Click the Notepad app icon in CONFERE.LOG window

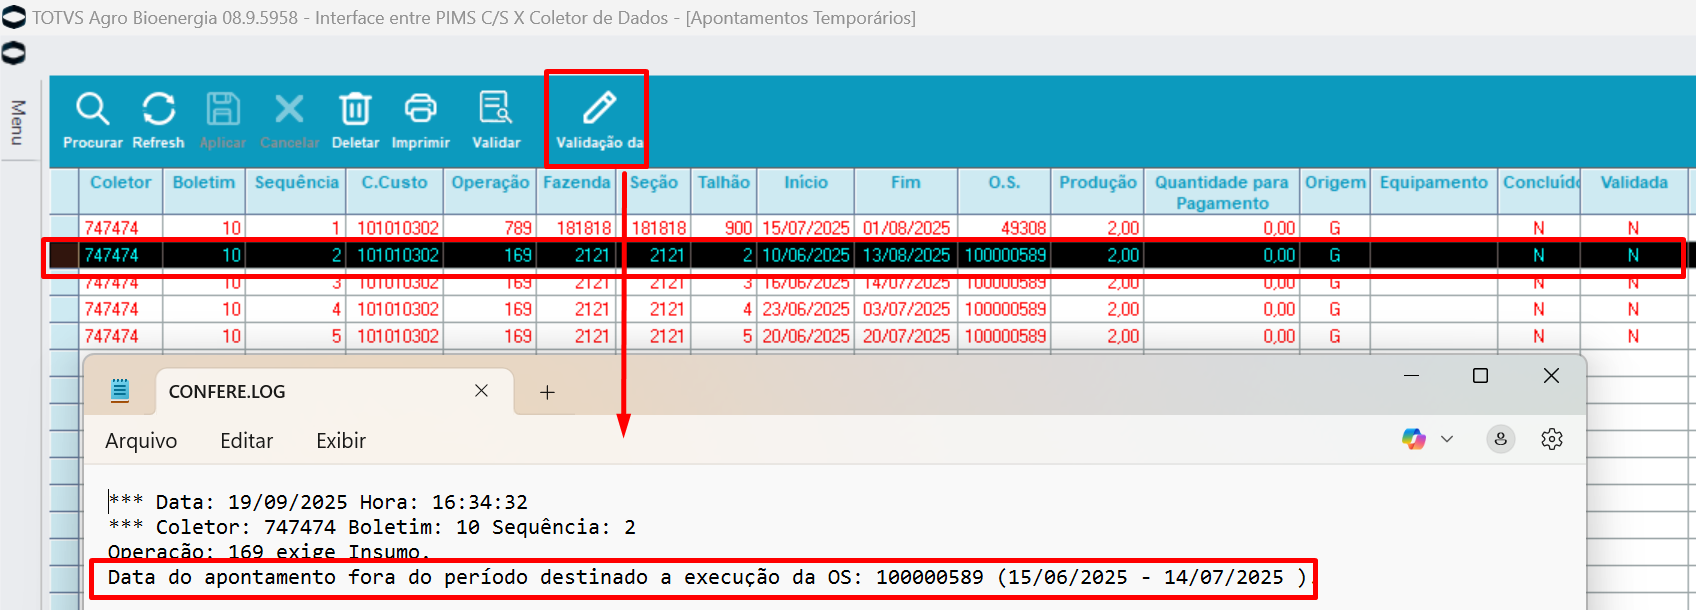tap(120, 390)
